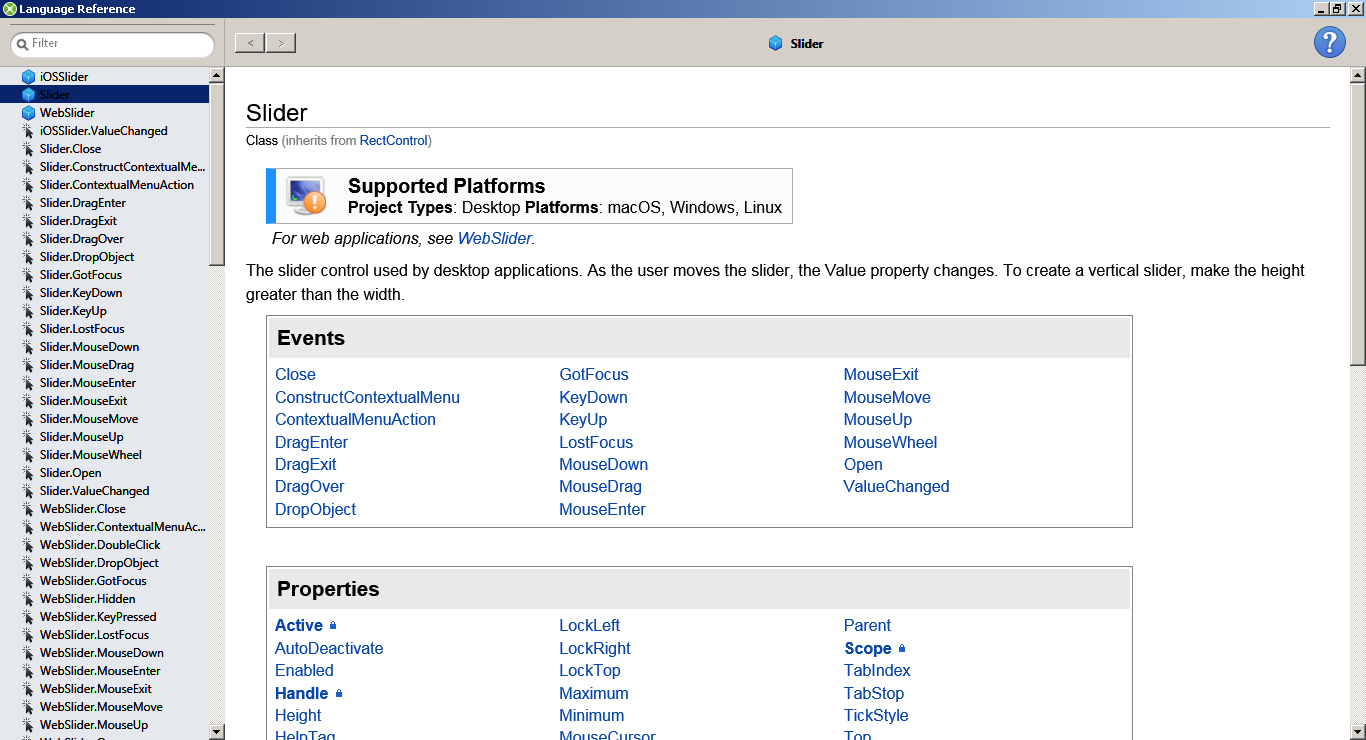The image size is (1366, 740).
Task: Click the blue help question mark icon
Action: coord(1329,43)
